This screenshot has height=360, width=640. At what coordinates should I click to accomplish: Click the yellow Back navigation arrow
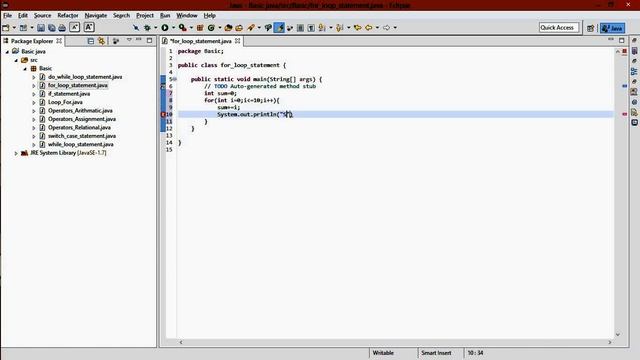[x=369, y=28]
